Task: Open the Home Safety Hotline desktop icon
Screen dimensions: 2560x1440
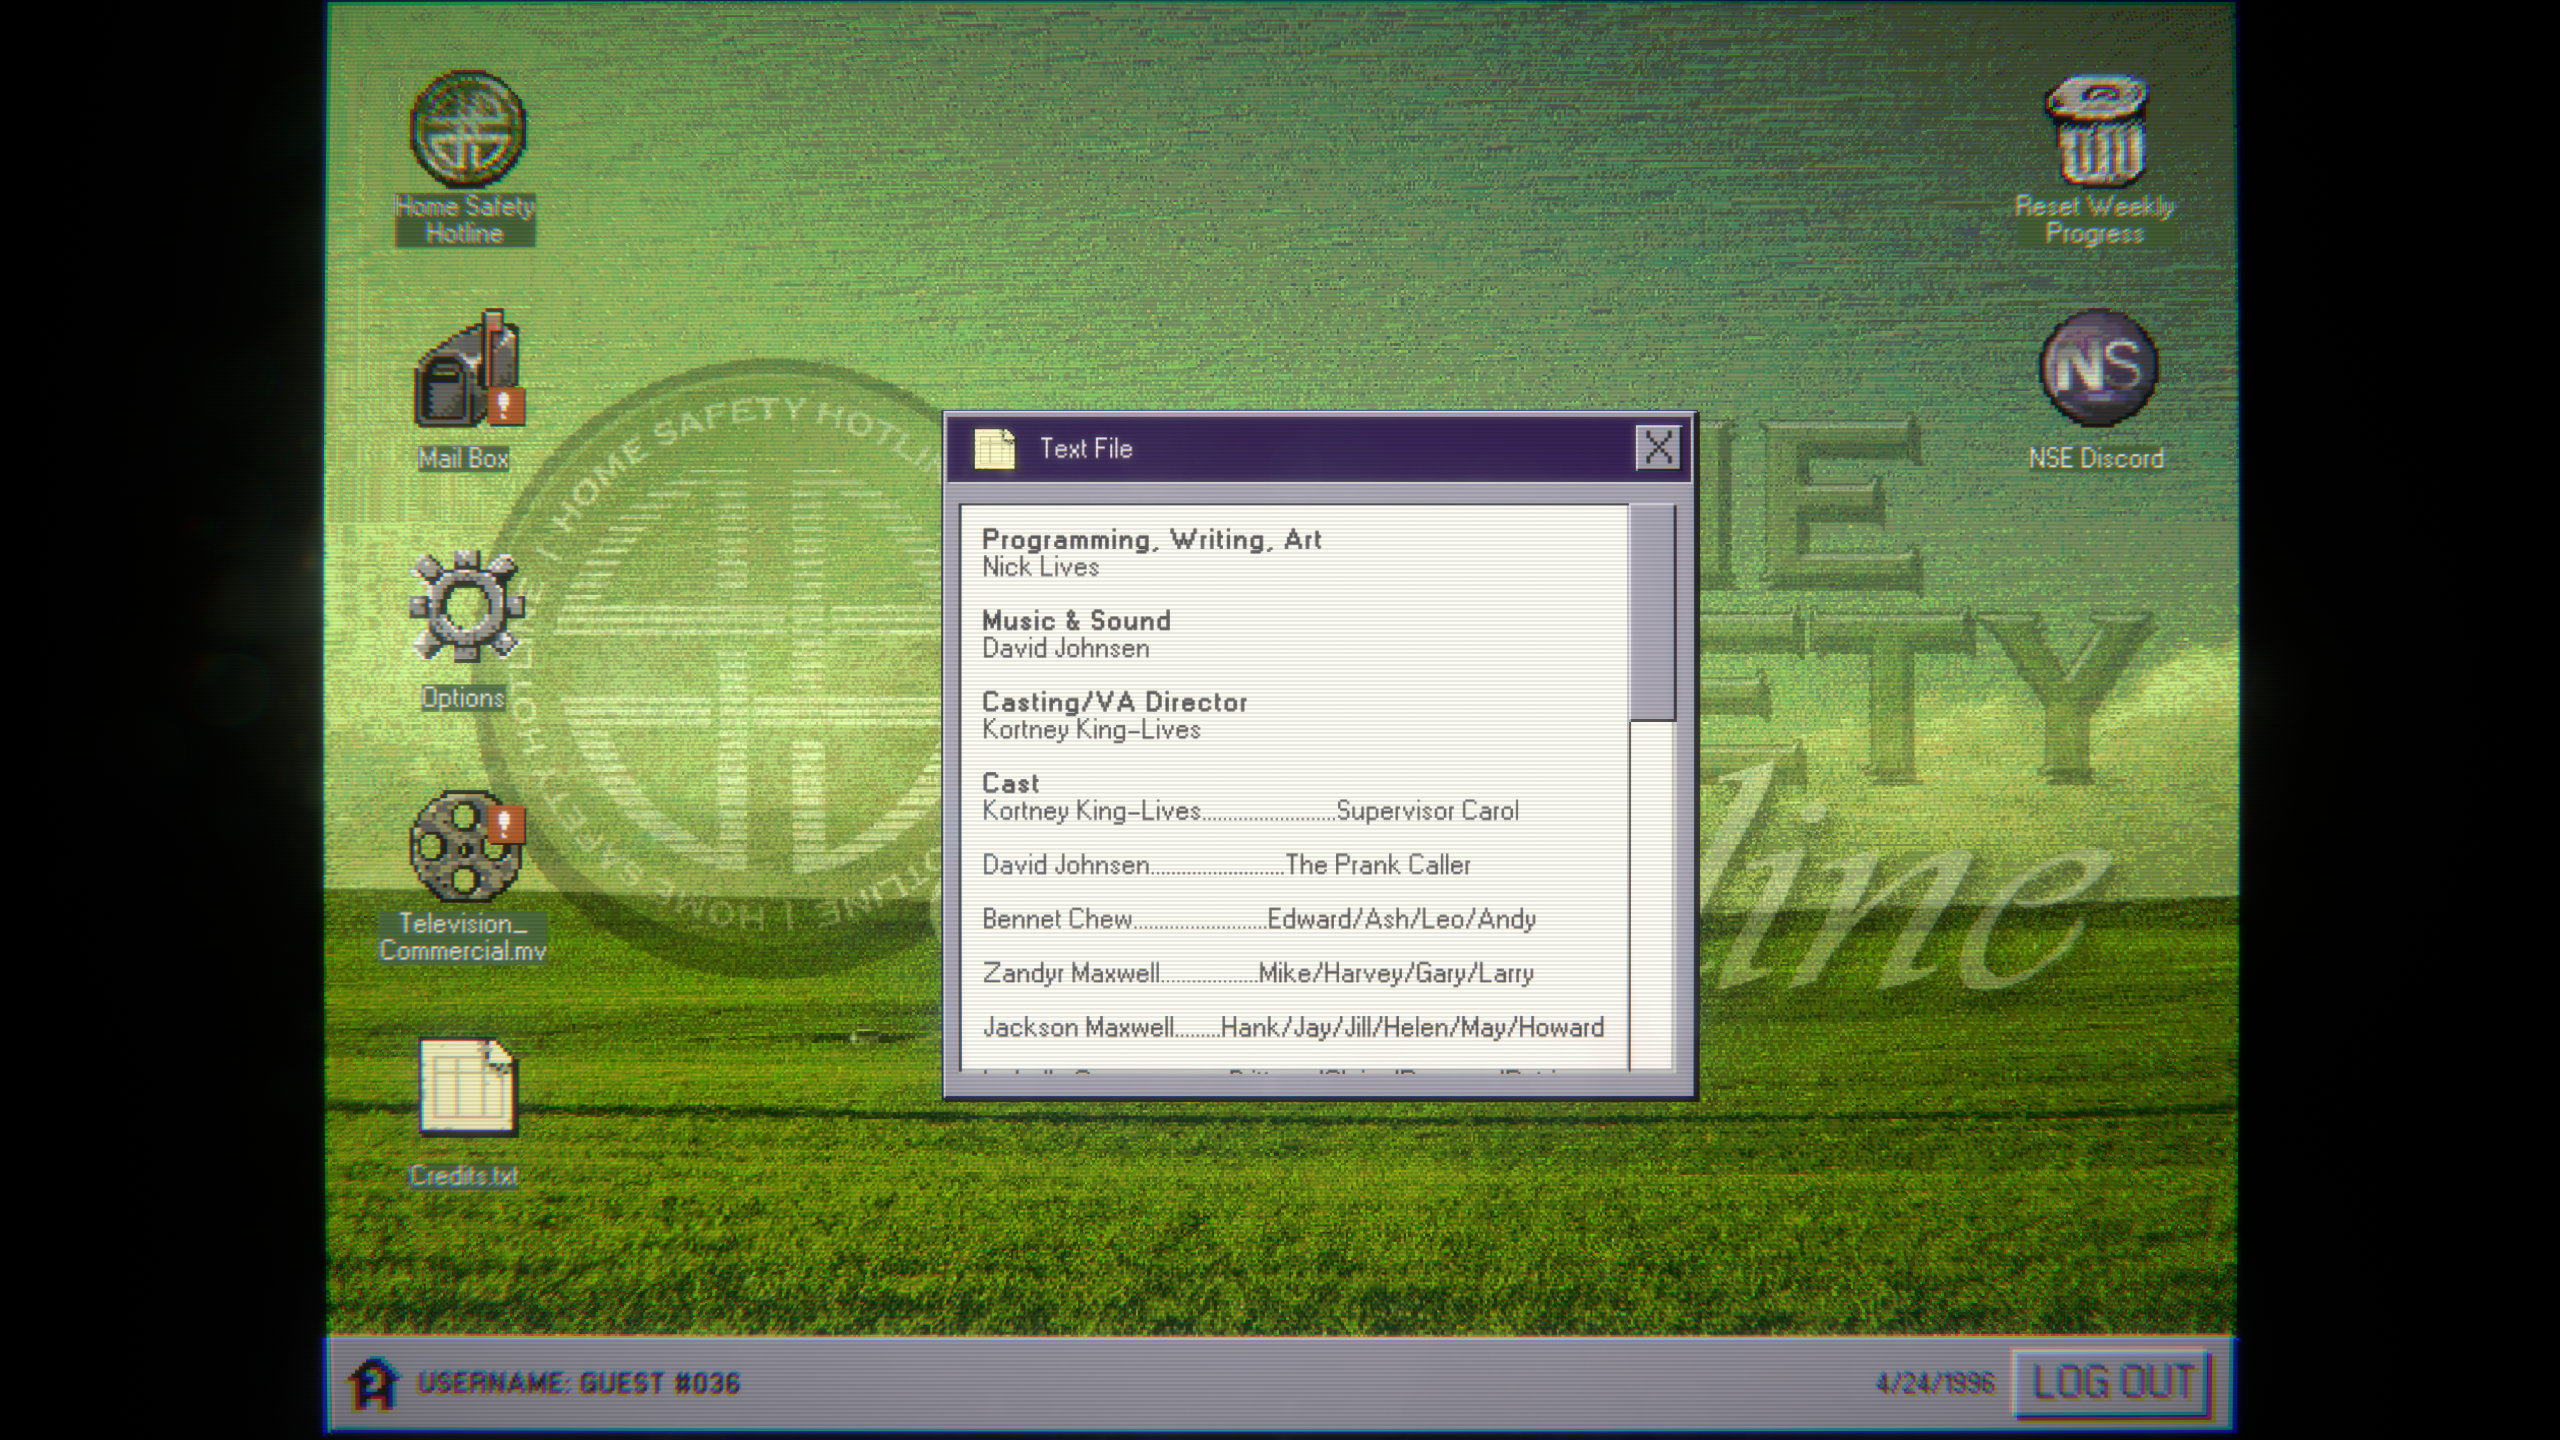Action: pyautogui.click(x=467, y=130)
